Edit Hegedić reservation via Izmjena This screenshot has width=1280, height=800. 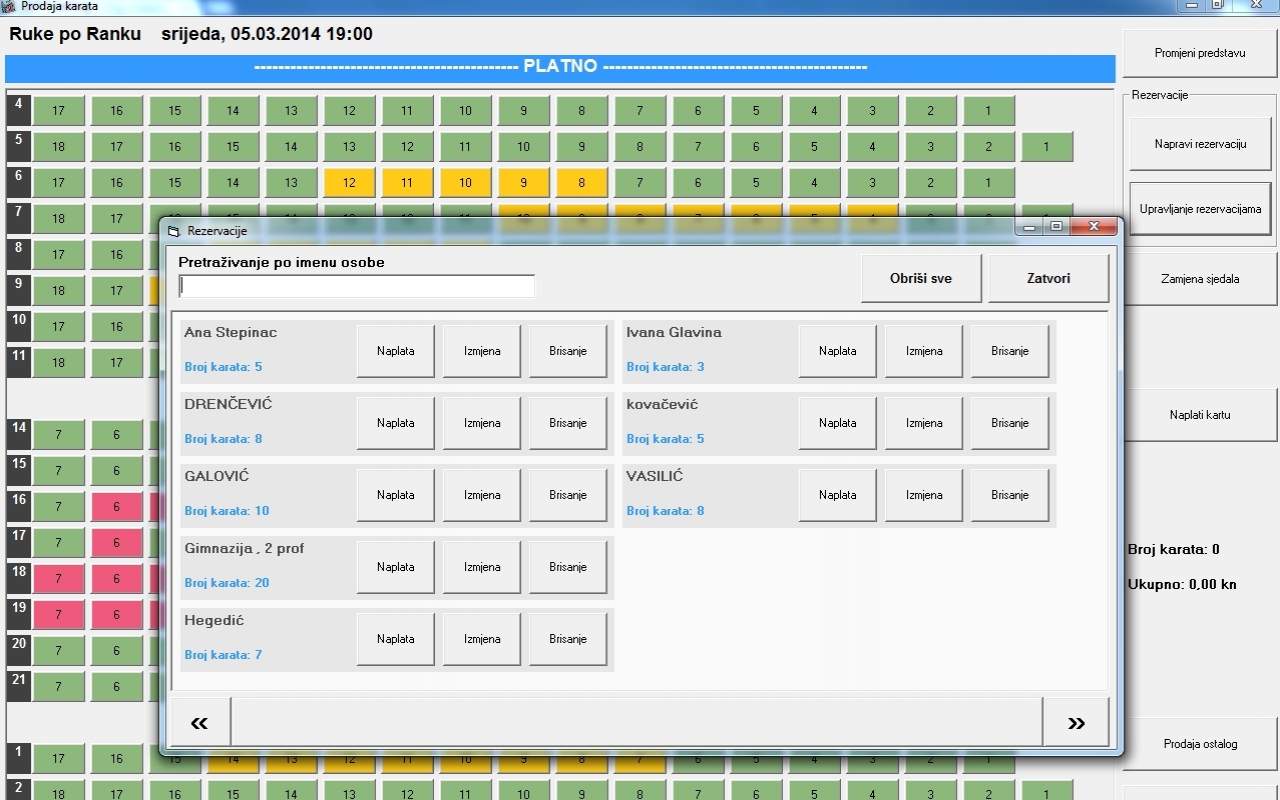coord(481,639)
